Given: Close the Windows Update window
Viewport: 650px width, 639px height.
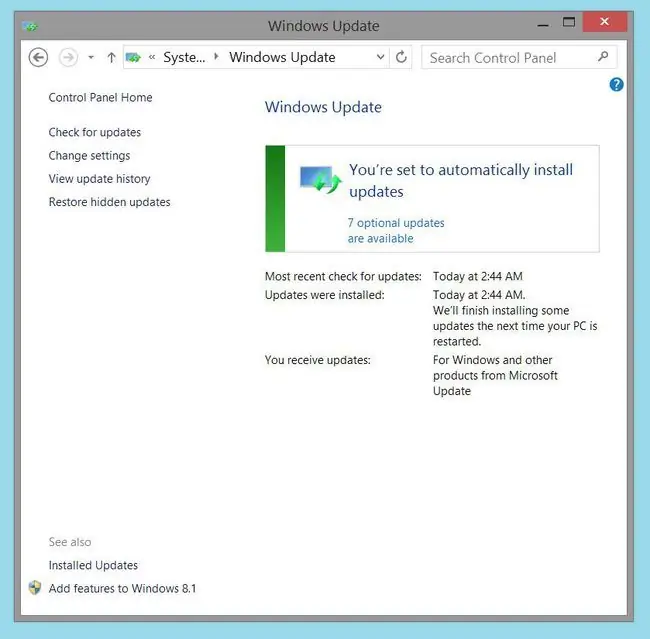Looking at the screenshot, I should pyautogui.click(x=605, y=22).
